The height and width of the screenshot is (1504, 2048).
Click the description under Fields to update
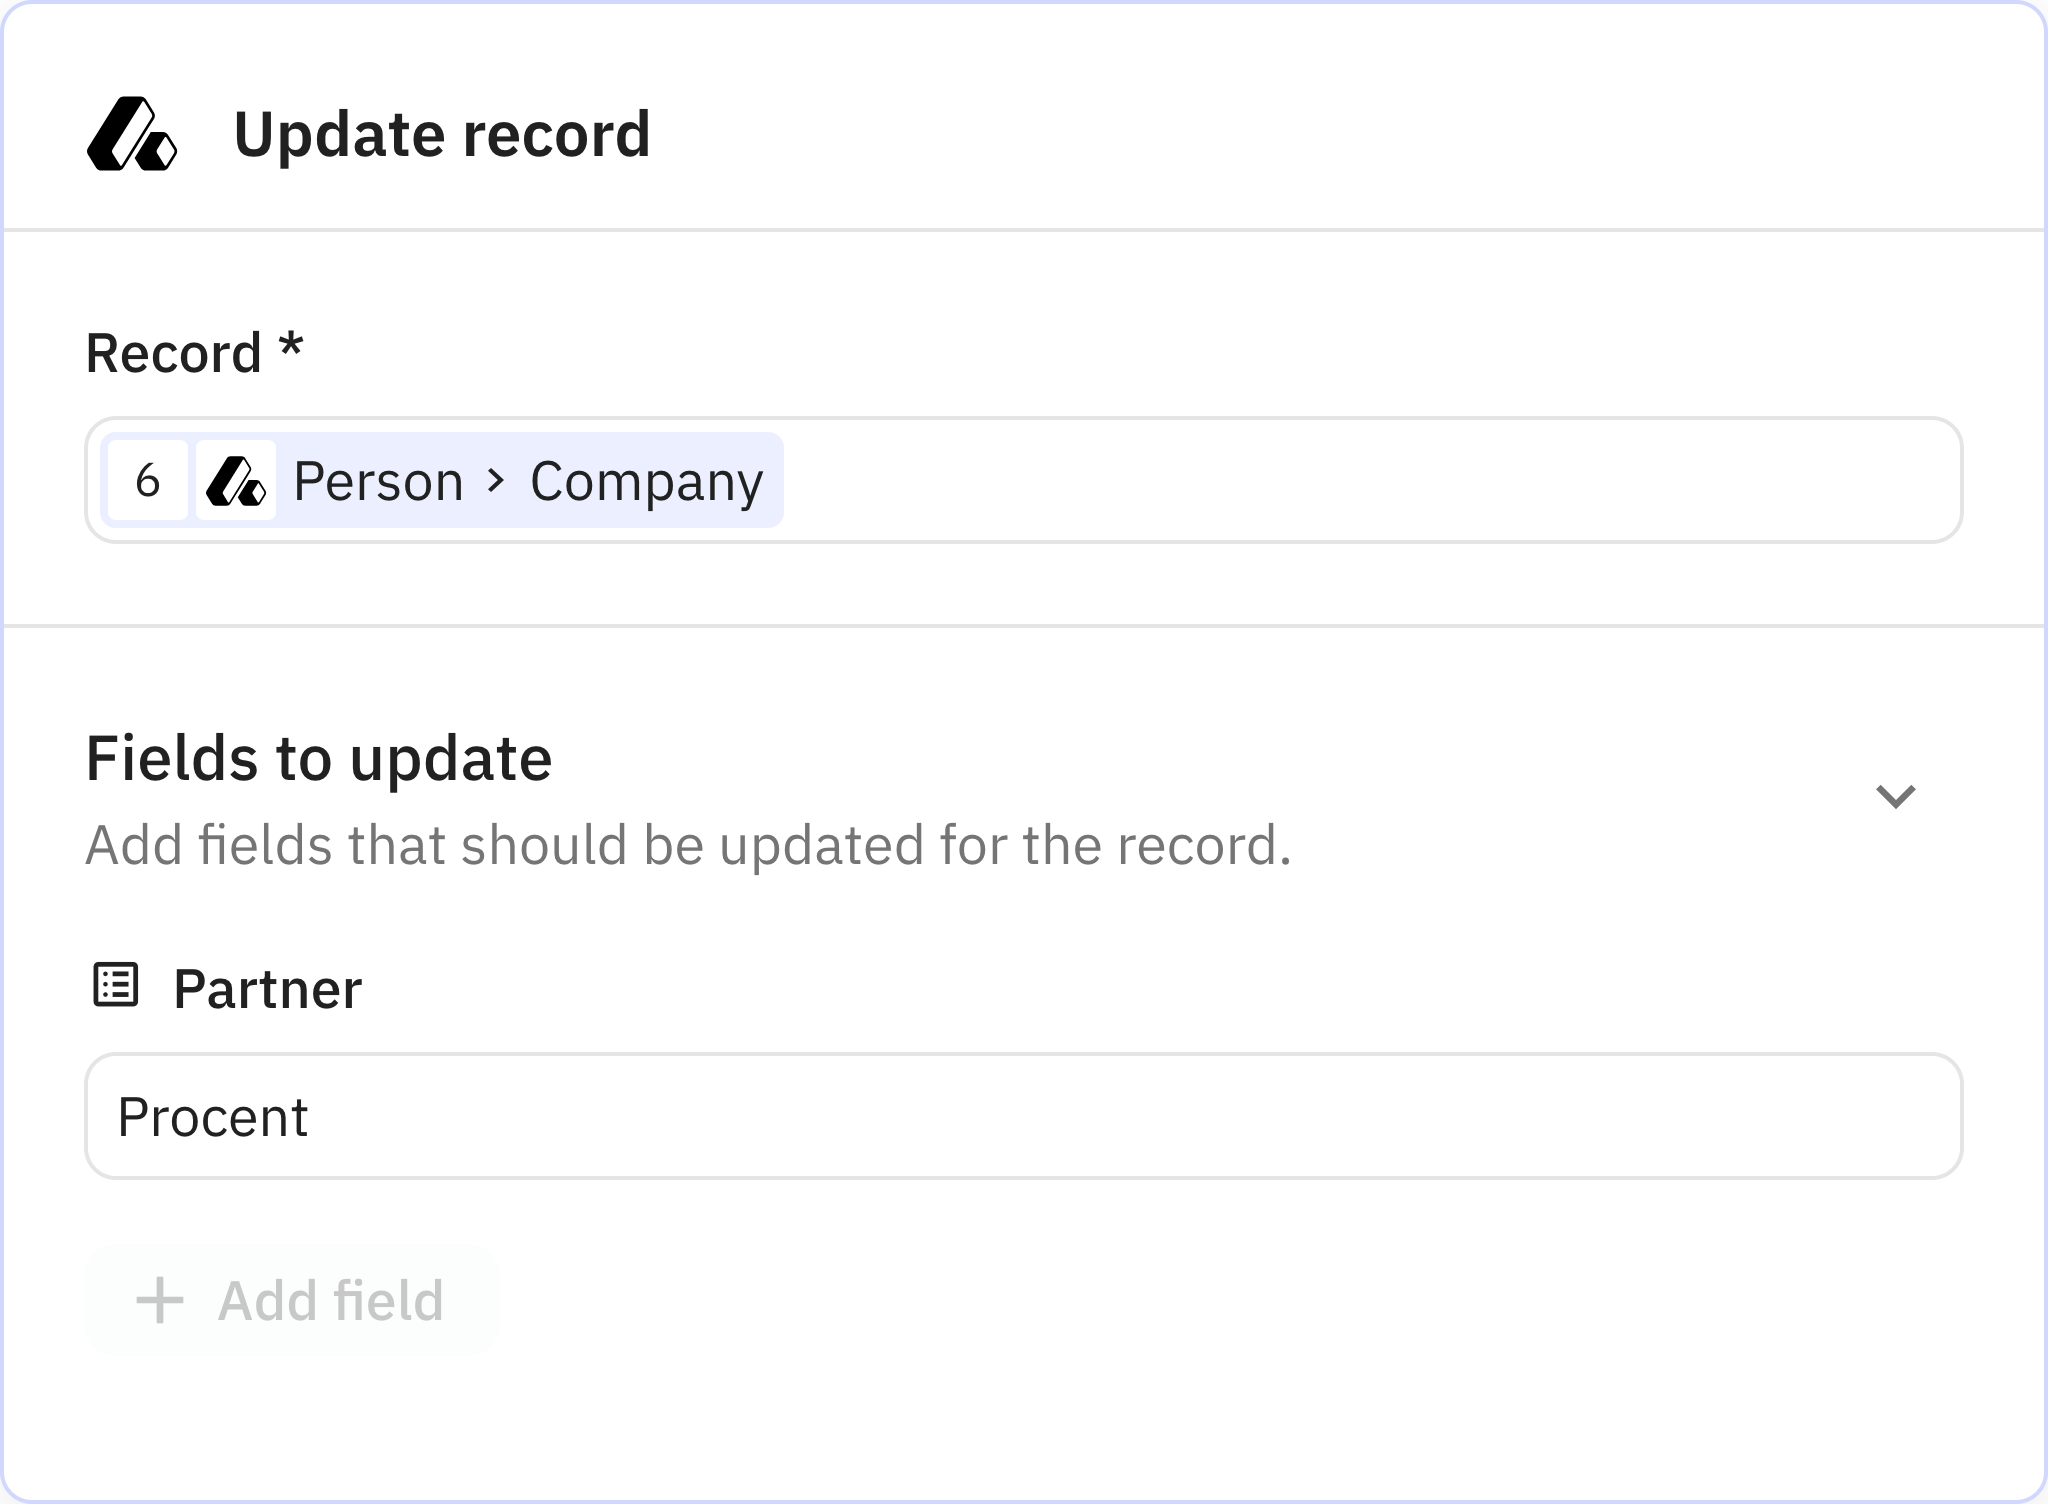click(x=688, y=845)
